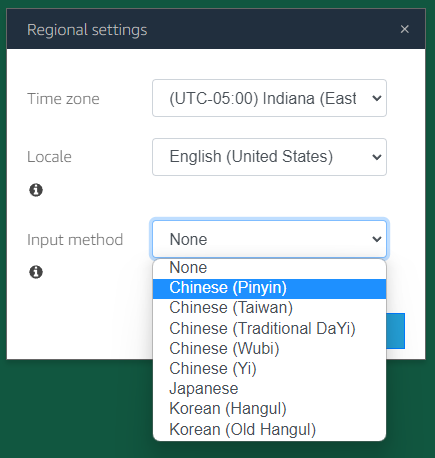435x458 pixels.
Task: Pick Chinese (Yi) input method
Action: [x=269, y=369]
